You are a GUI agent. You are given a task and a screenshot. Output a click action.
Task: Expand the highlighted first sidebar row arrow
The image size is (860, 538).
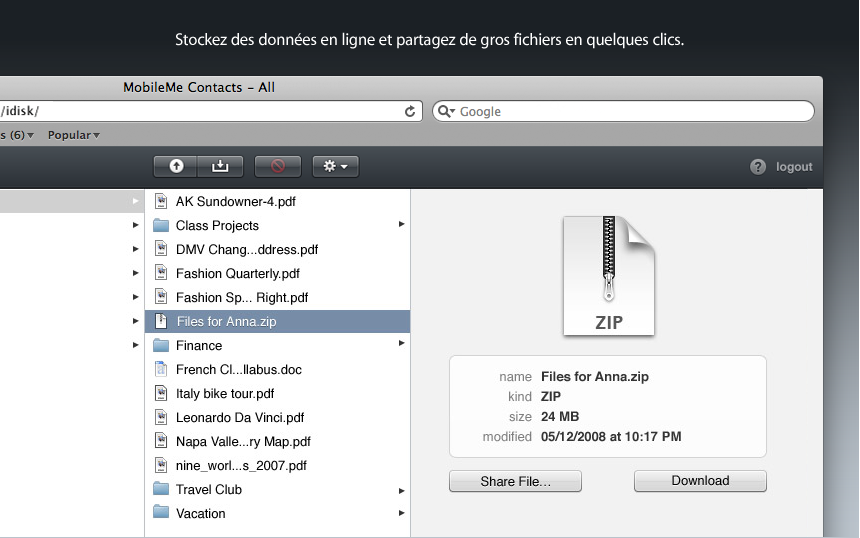[x=135, y=201]
